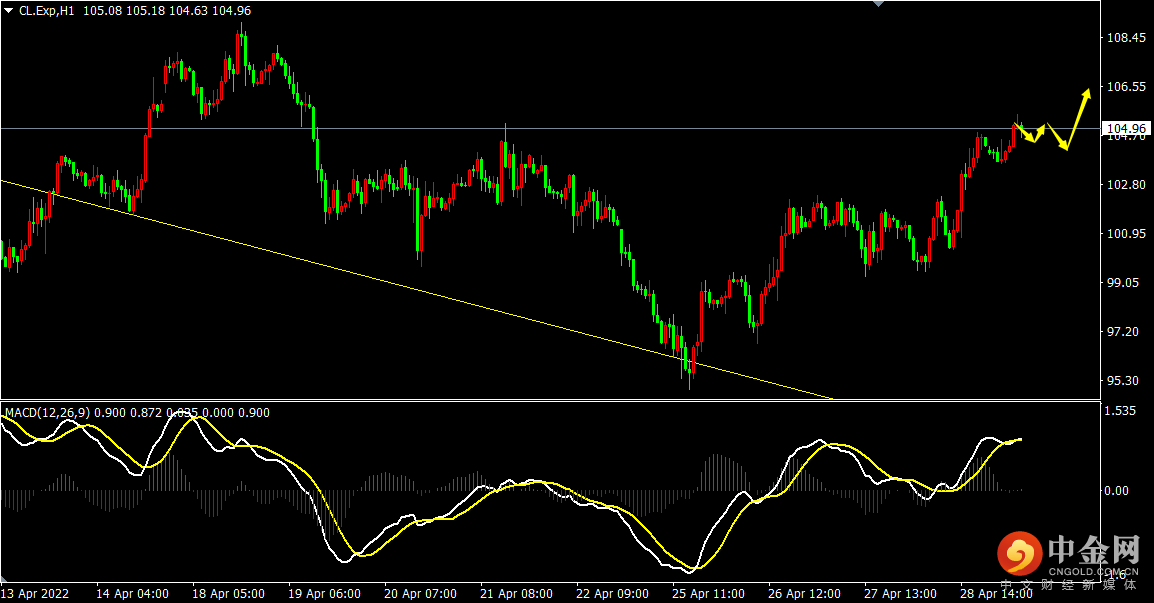Select the MACD(12,26,9) indicator label
Image resolution: width=1154 pixels, height=603 pixels.
pyautogui.click(x=47, y=412)
